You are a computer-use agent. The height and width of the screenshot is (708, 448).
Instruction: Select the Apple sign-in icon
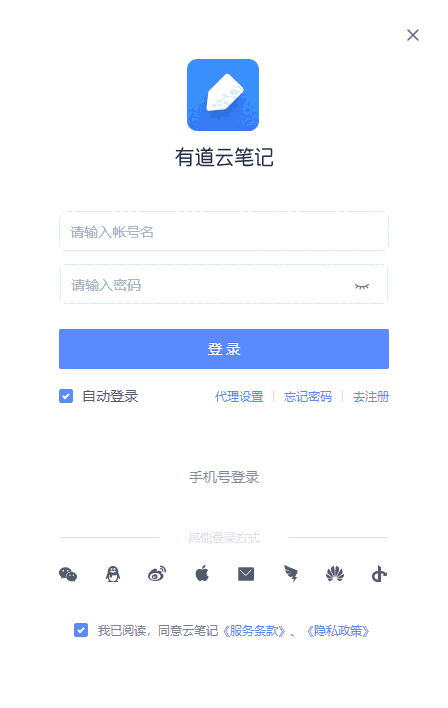pyautogui.click(x=201, y=573)
